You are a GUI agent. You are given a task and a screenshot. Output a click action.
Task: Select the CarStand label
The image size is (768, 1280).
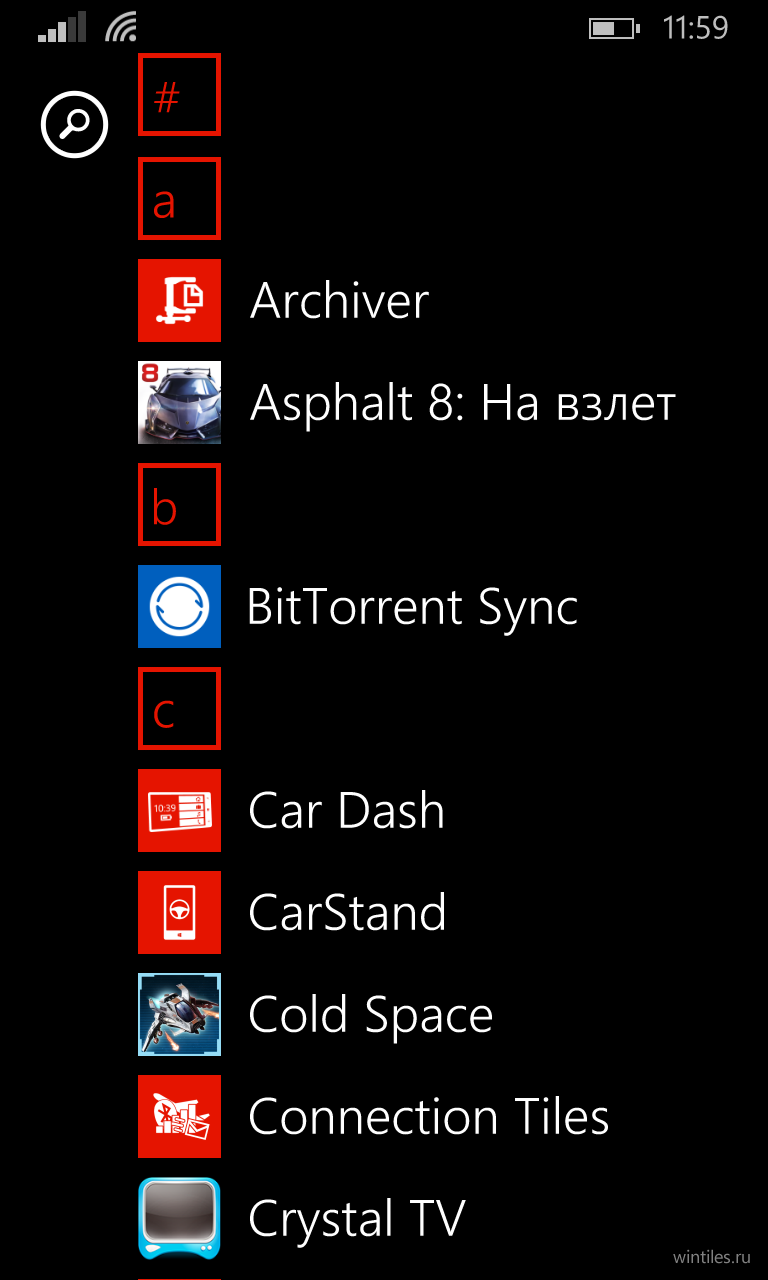click(347, 912)
